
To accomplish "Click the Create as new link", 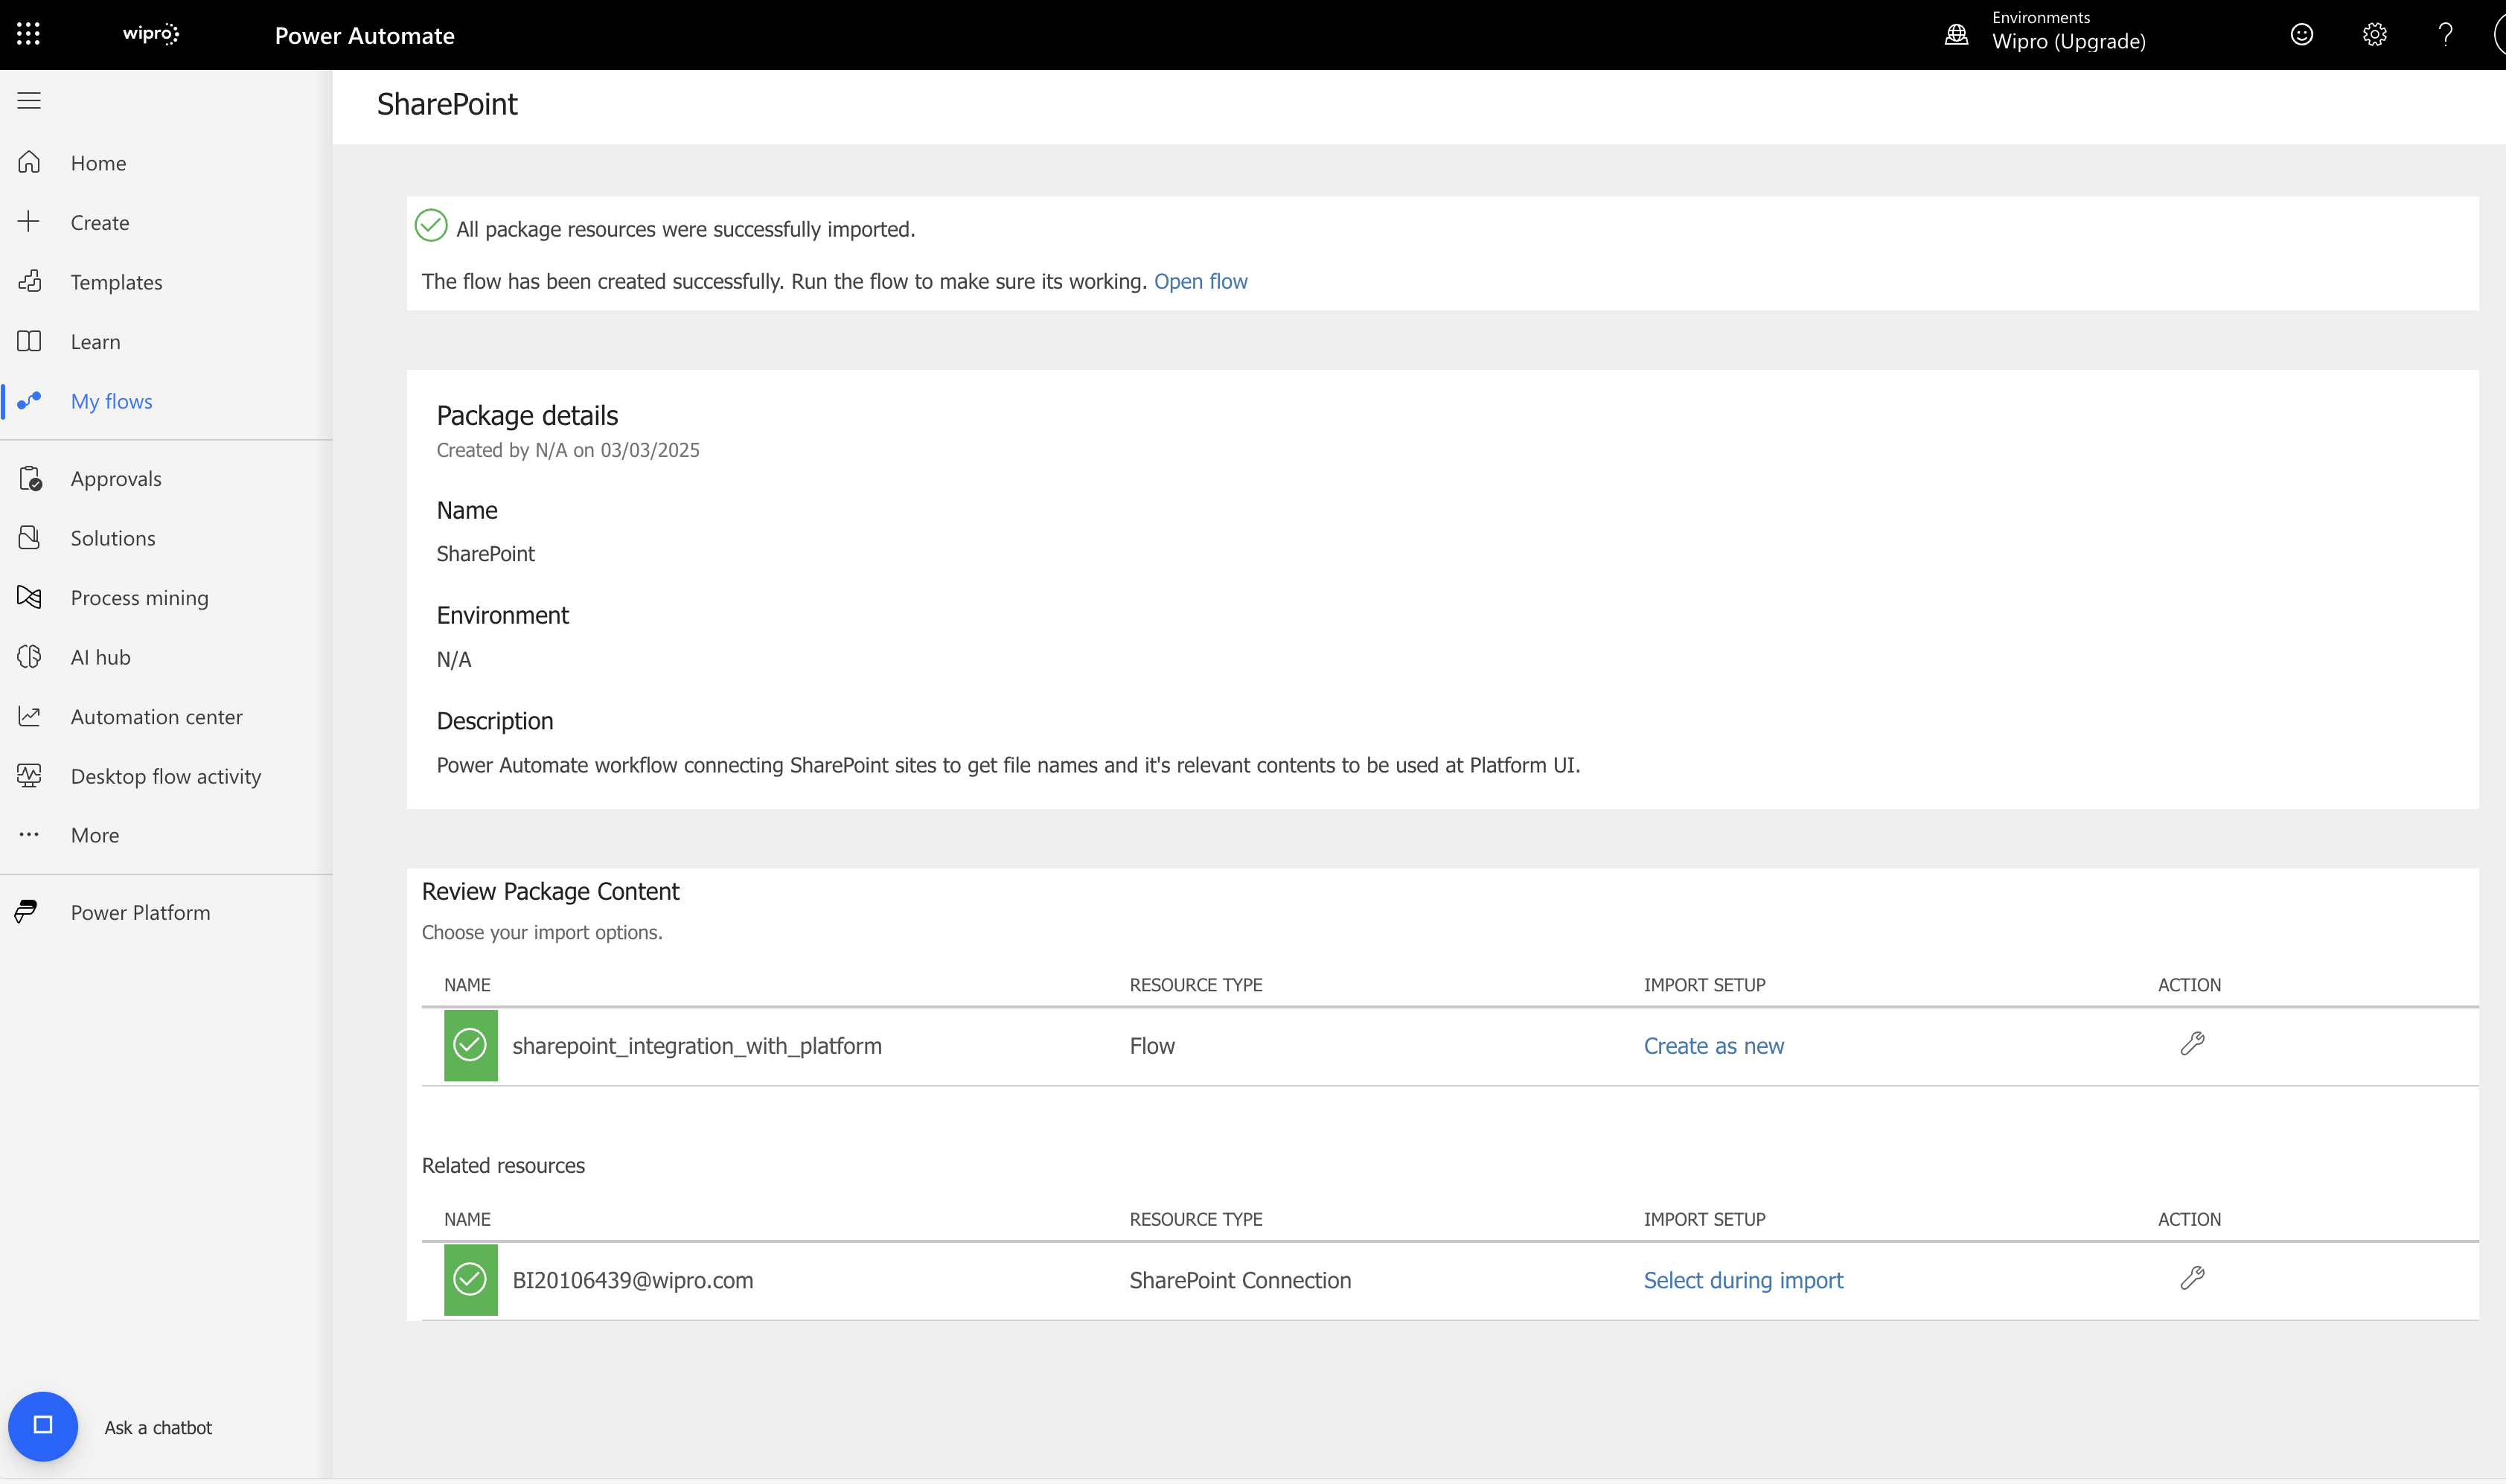I will pyautogui.click(x=1713, y=1046).
